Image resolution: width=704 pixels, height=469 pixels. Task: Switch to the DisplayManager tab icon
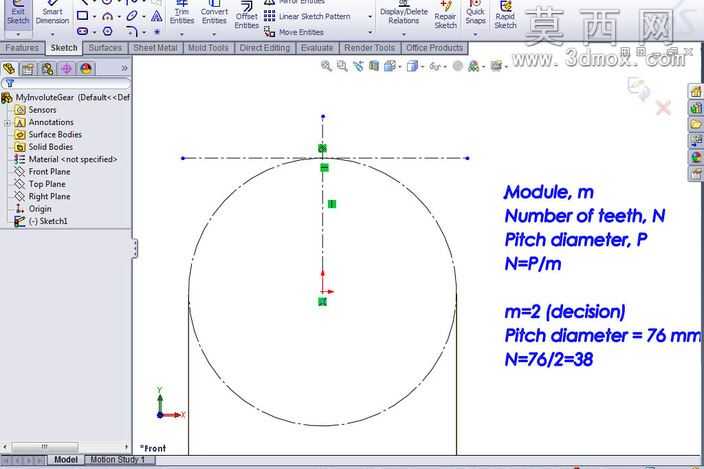[x=86, y=69]
